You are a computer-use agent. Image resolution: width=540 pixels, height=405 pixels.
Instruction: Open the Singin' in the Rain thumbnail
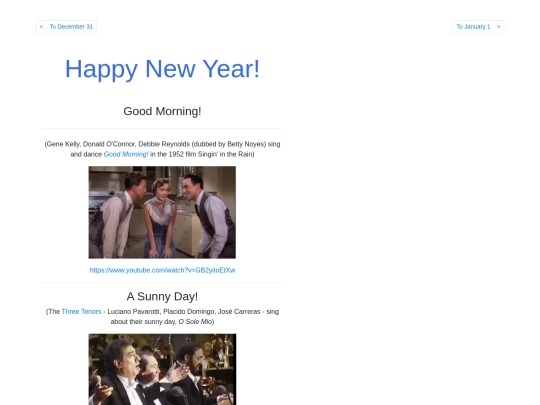pyautogui.click(x=162, y=212)
